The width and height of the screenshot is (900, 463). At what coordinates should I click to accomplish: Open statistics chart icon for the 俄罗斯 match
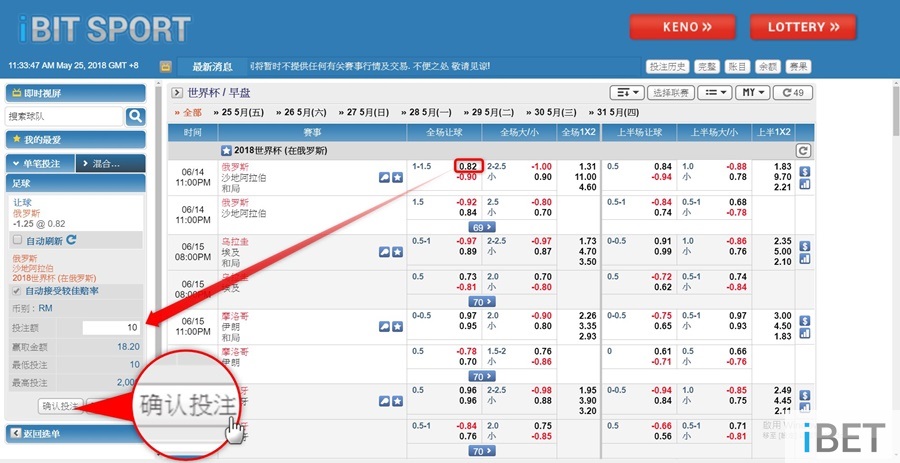tap(805, 184)
